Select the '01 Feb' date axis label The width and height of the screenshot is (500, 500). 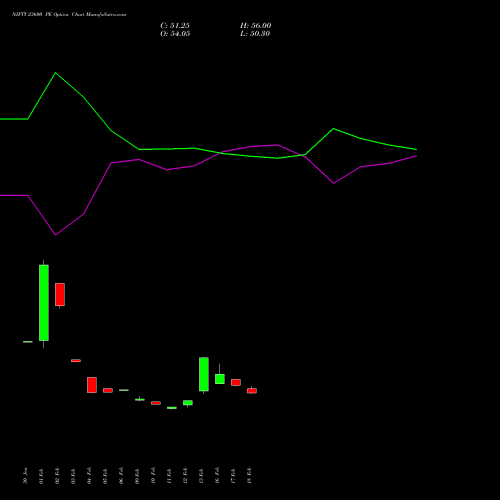[41, 476]
